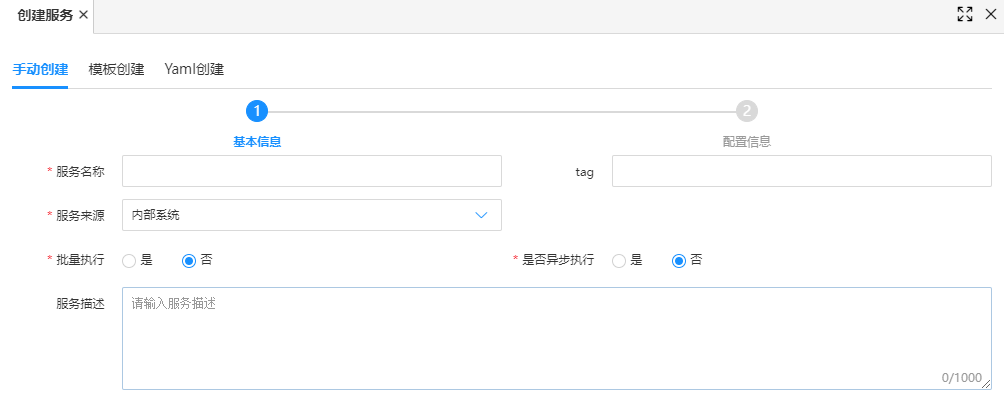The width and height of the screenshot is (1004, 401).
Task: Select 是 for 批量执行
Action: coord(129,261)
